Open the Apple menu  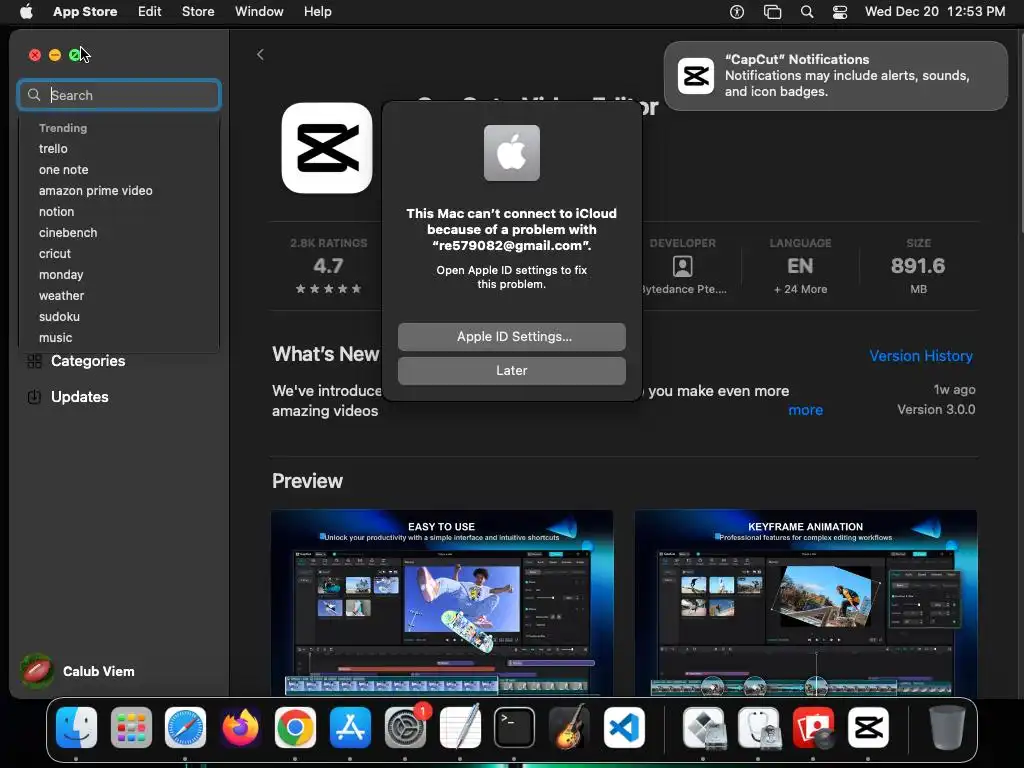point(26,11)
